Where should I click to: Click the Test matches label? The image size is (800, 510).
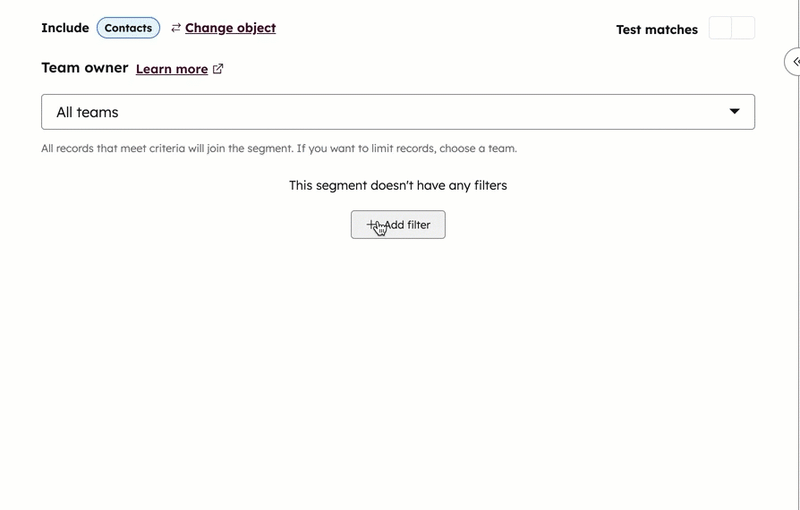656,29
